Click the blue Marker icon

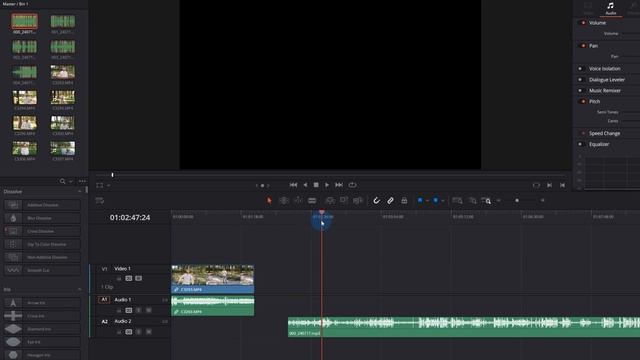[436, 200]
